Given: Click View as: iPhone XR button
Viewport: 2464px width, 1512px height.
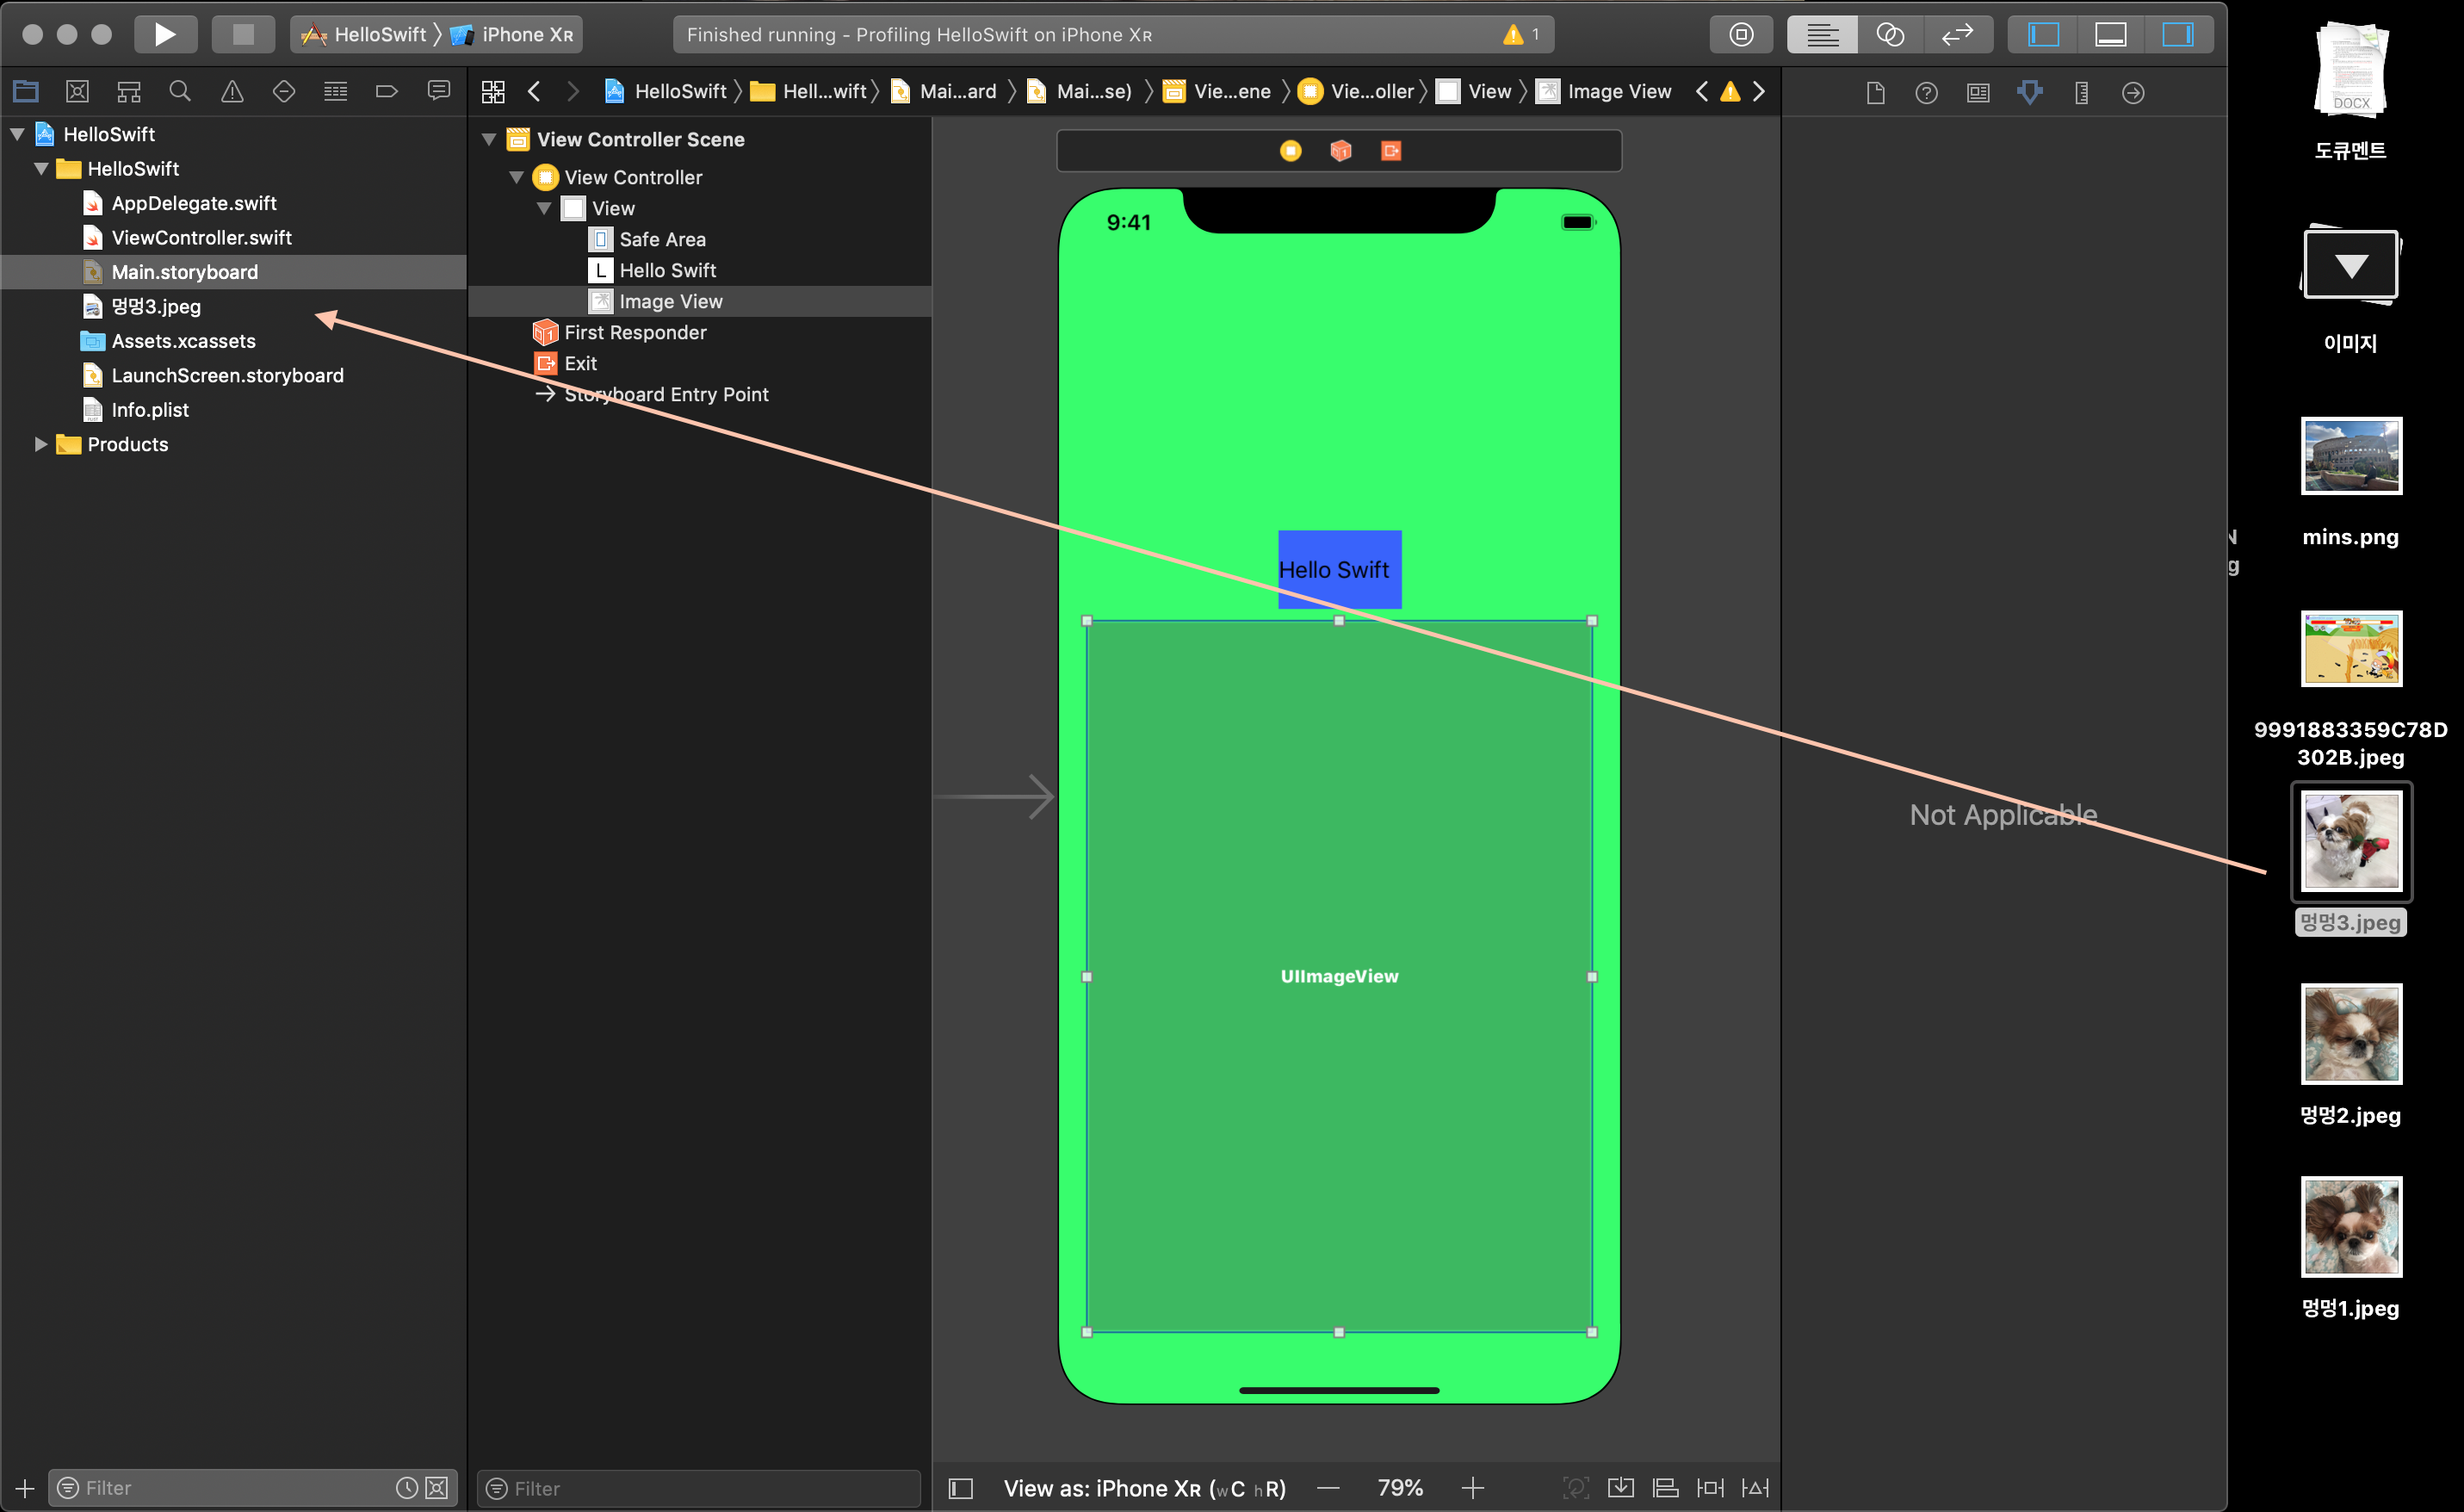Looking at the screenshot, I should pos(1144,1488).
